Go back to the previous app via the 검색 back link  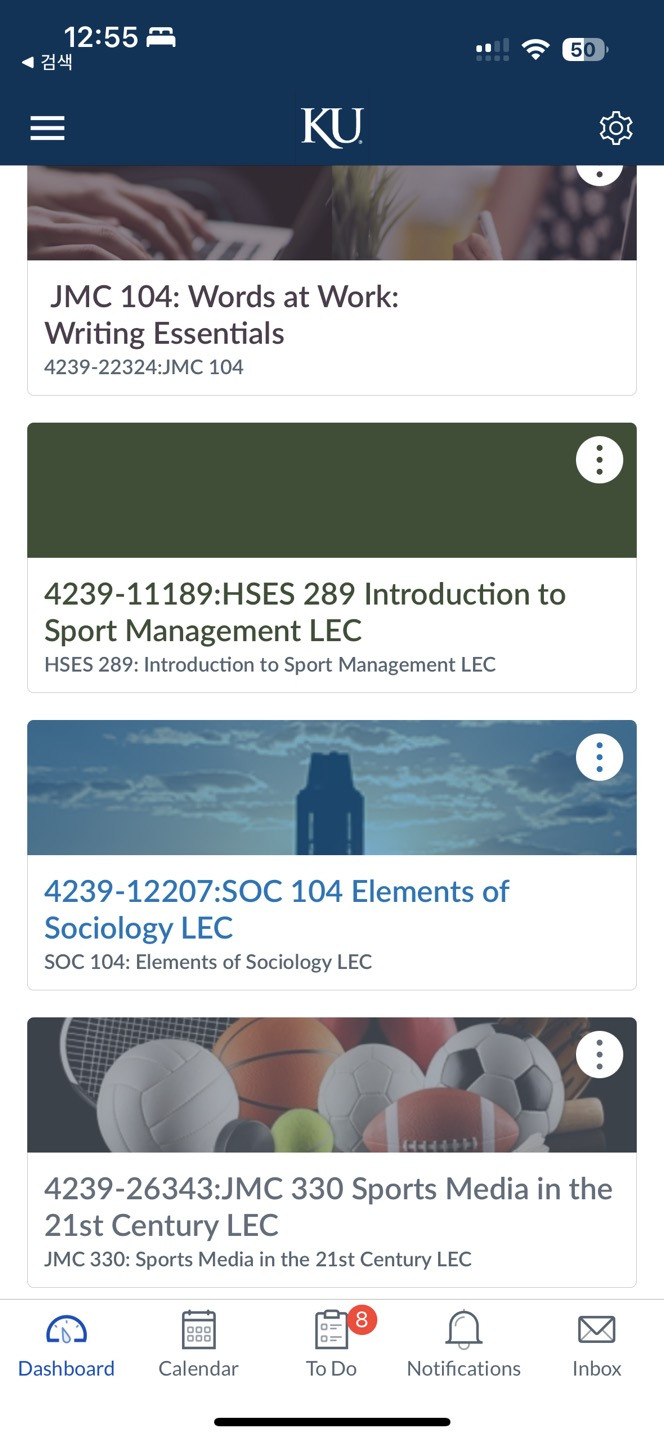pyautogui.click(x=48, y=62)
